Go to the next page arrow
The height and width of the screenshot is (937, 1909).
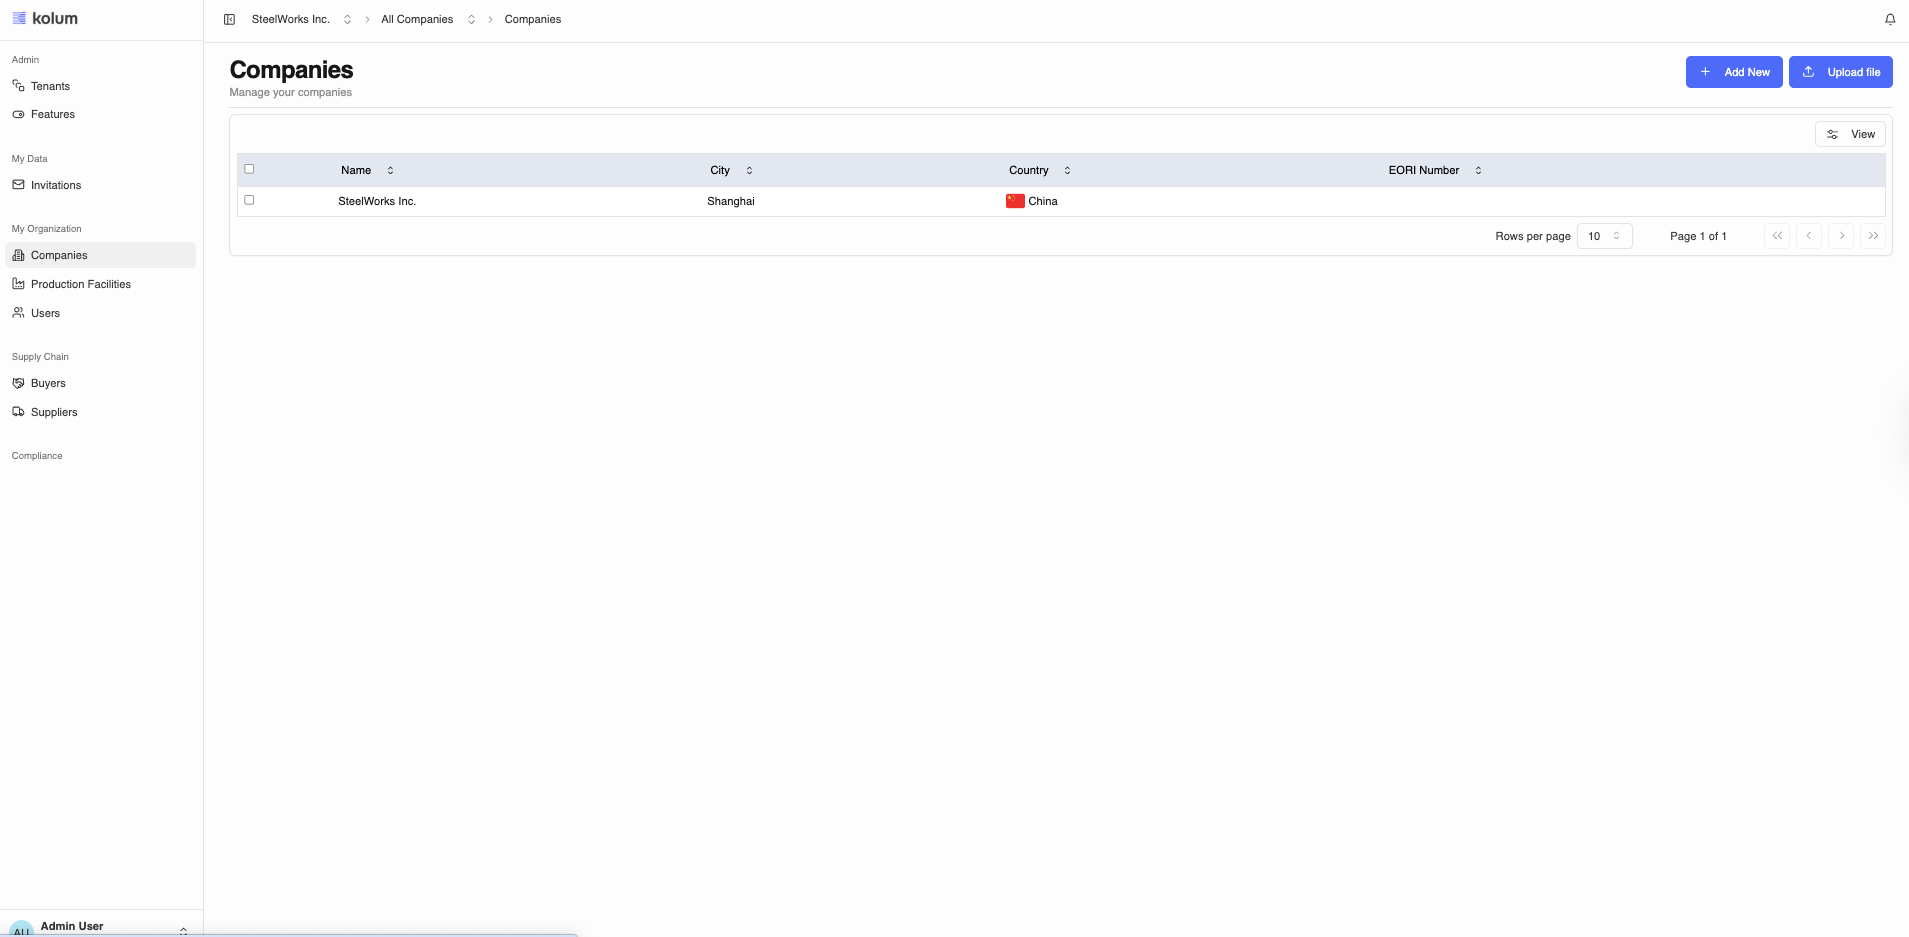pyautogui.click(x=1841, y=236)
